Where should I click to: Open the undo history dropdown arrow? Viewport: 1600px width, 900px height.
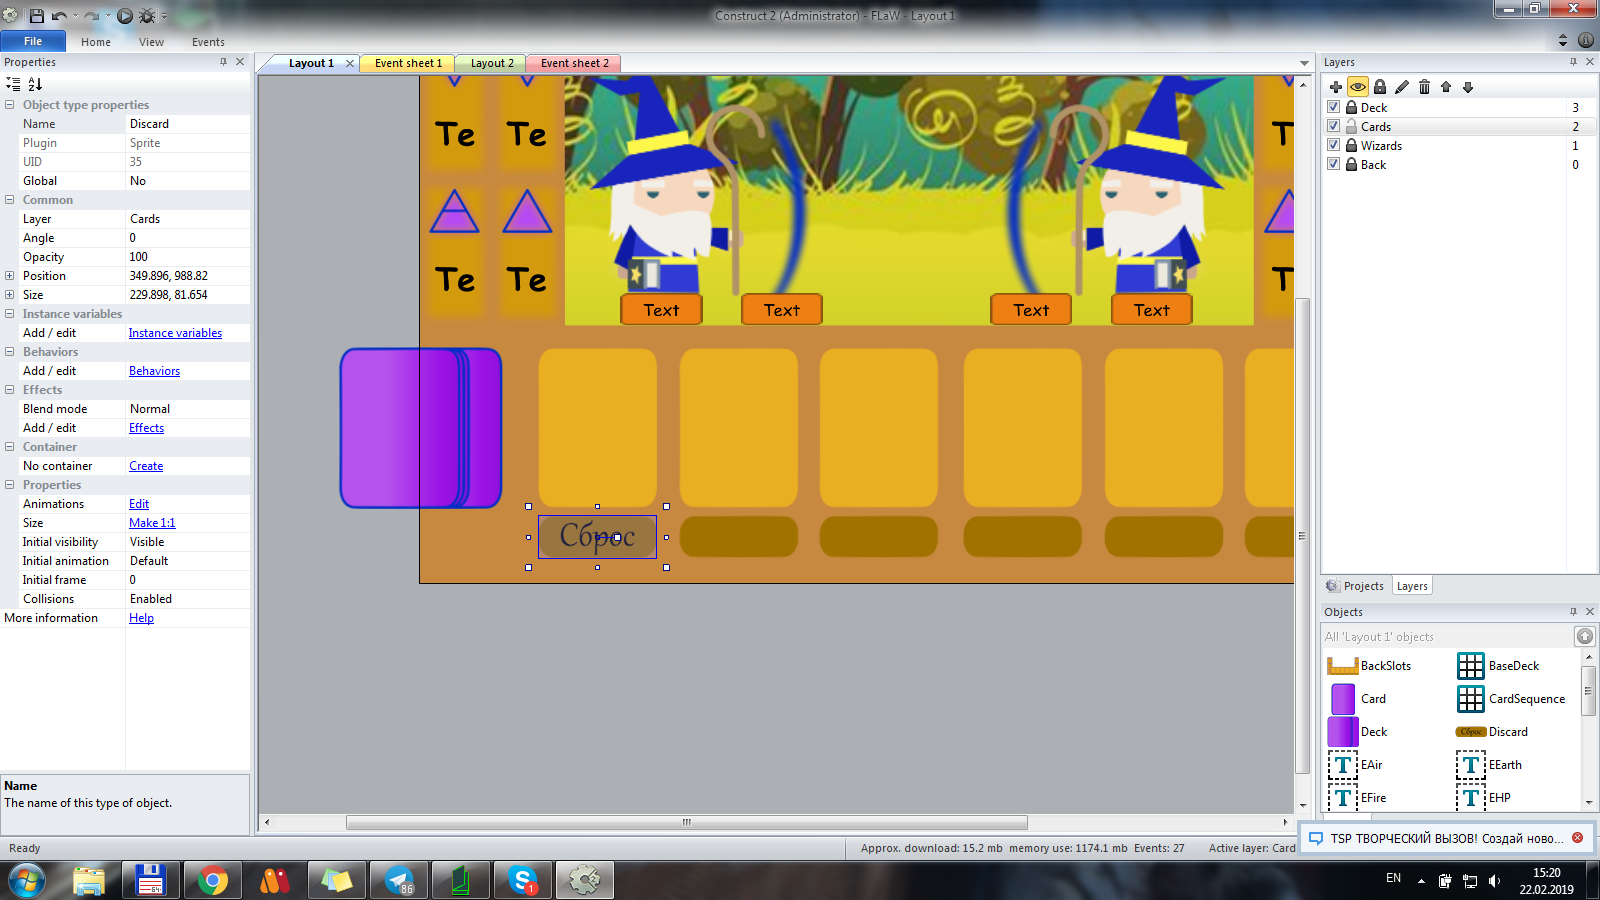pos(75,16)
